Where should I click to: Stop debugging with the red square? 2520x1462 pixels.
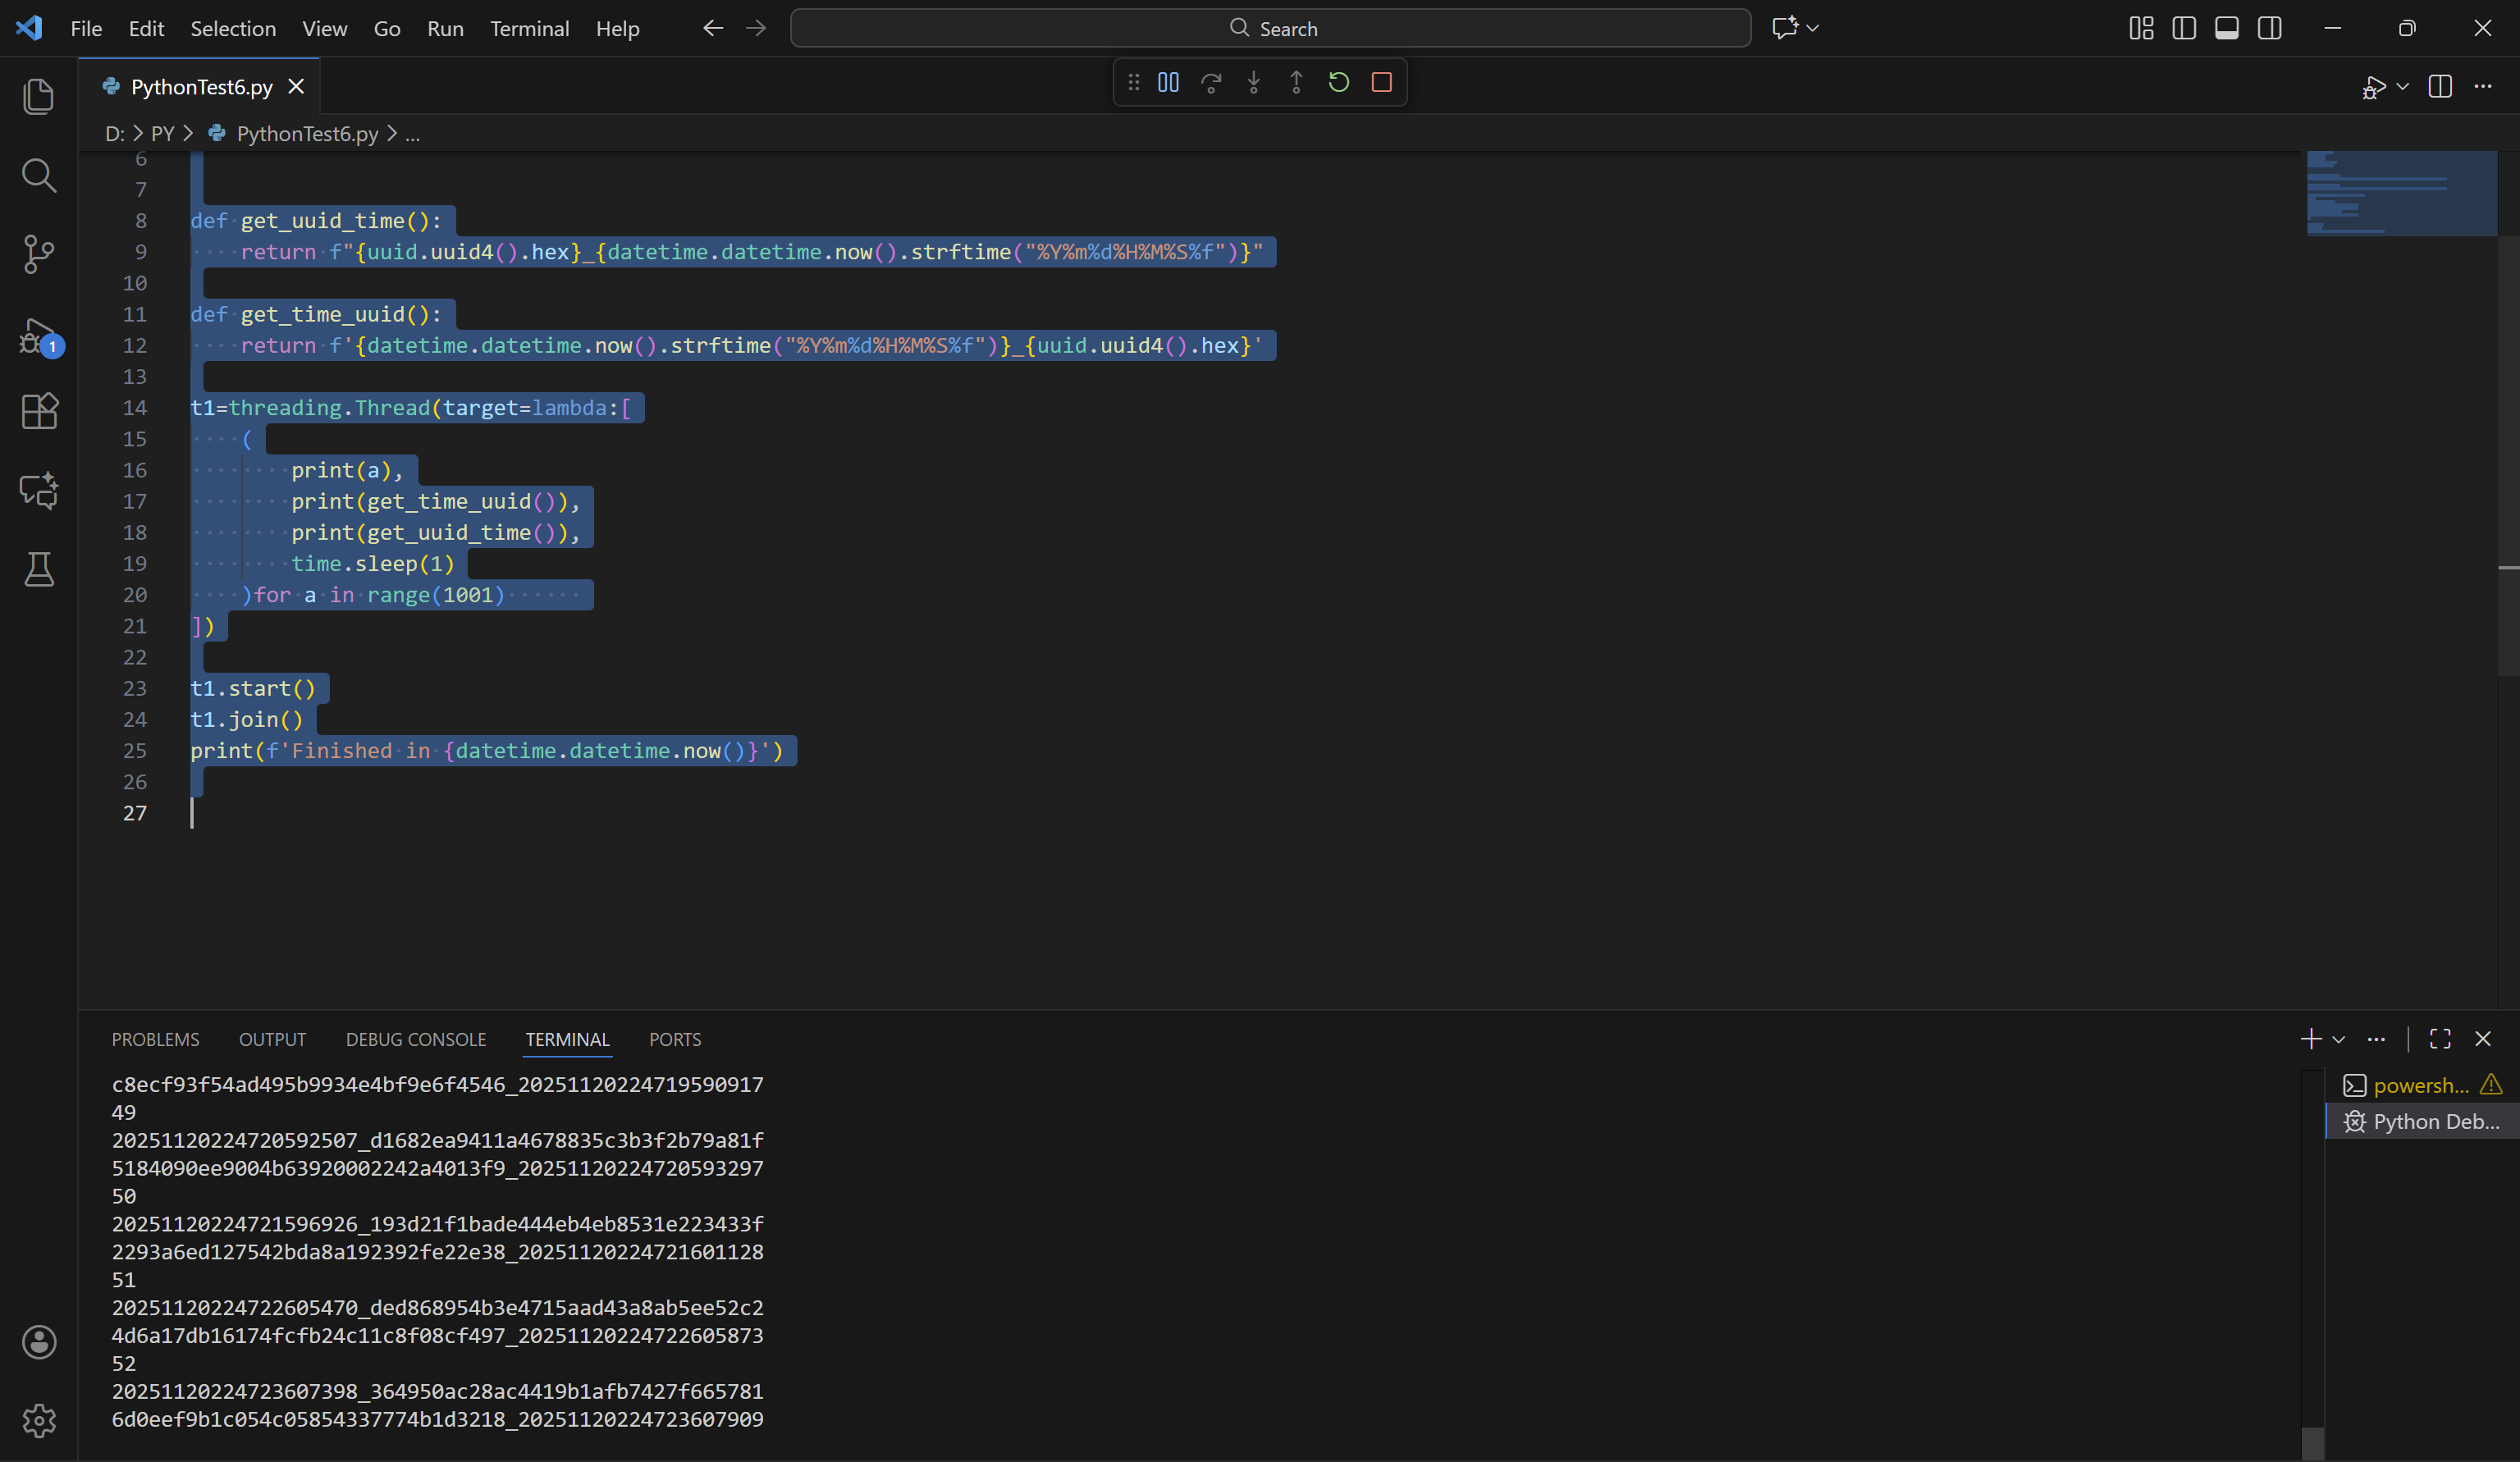click(1382, 83)
